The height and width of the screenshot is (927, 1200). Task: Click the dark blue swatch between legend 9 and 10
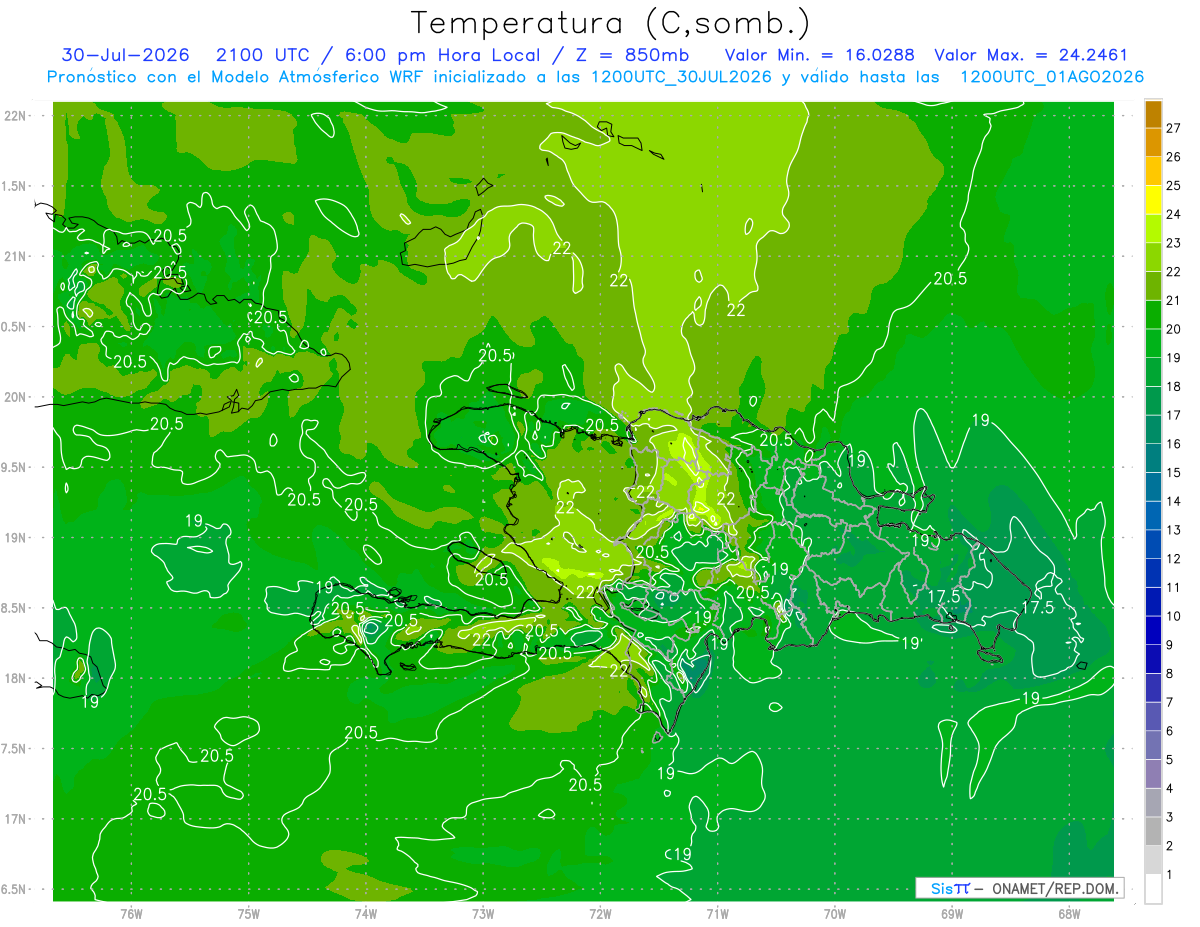(1153, 630)
